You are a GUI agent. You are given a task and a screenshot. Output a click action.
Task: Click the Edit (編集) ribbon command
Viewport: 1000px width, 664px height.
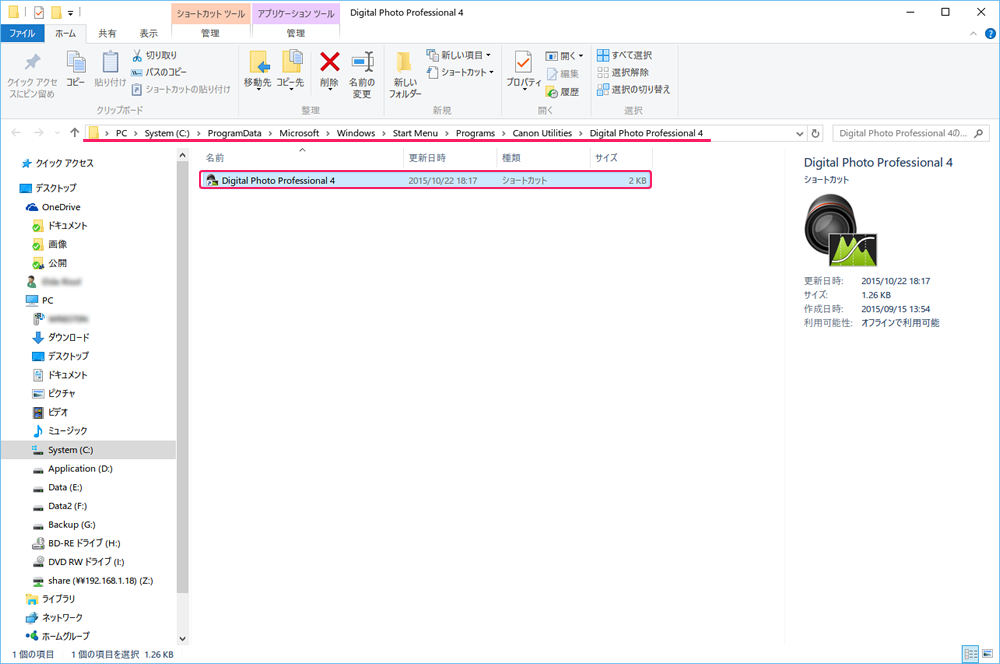coord(562,74)
